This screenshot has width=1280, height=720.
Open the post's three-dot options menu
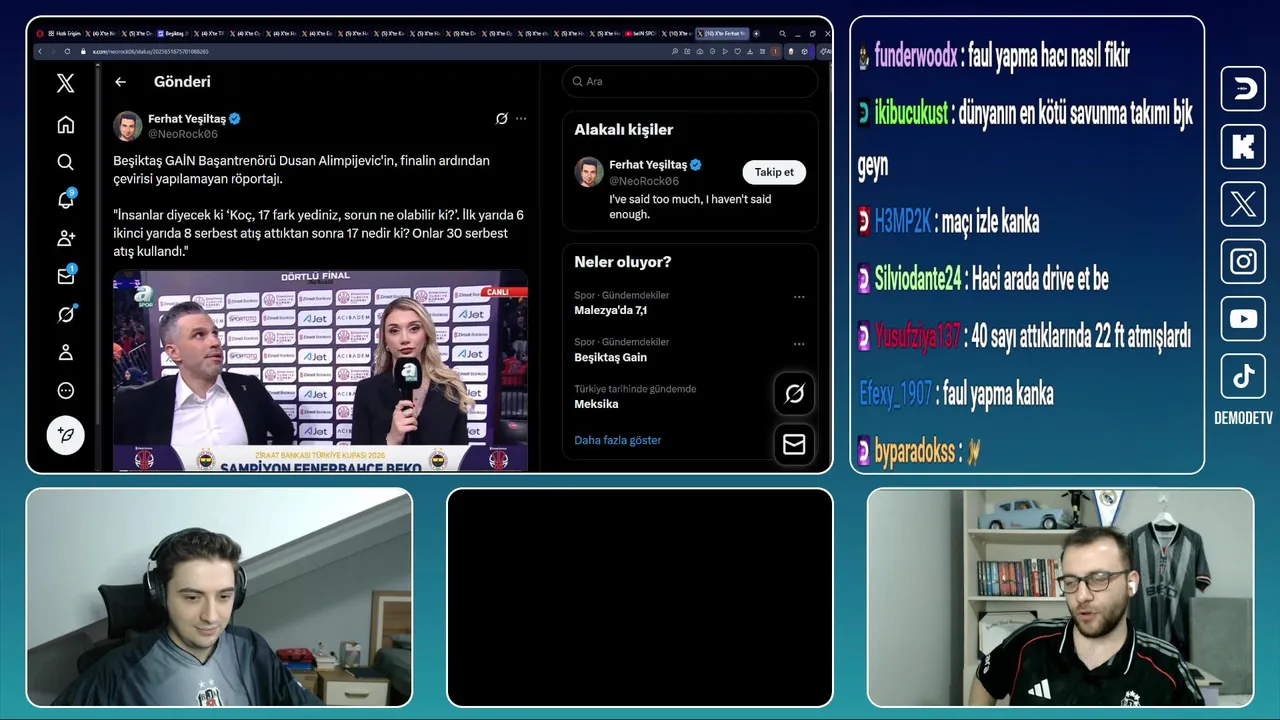click(521, 118)
